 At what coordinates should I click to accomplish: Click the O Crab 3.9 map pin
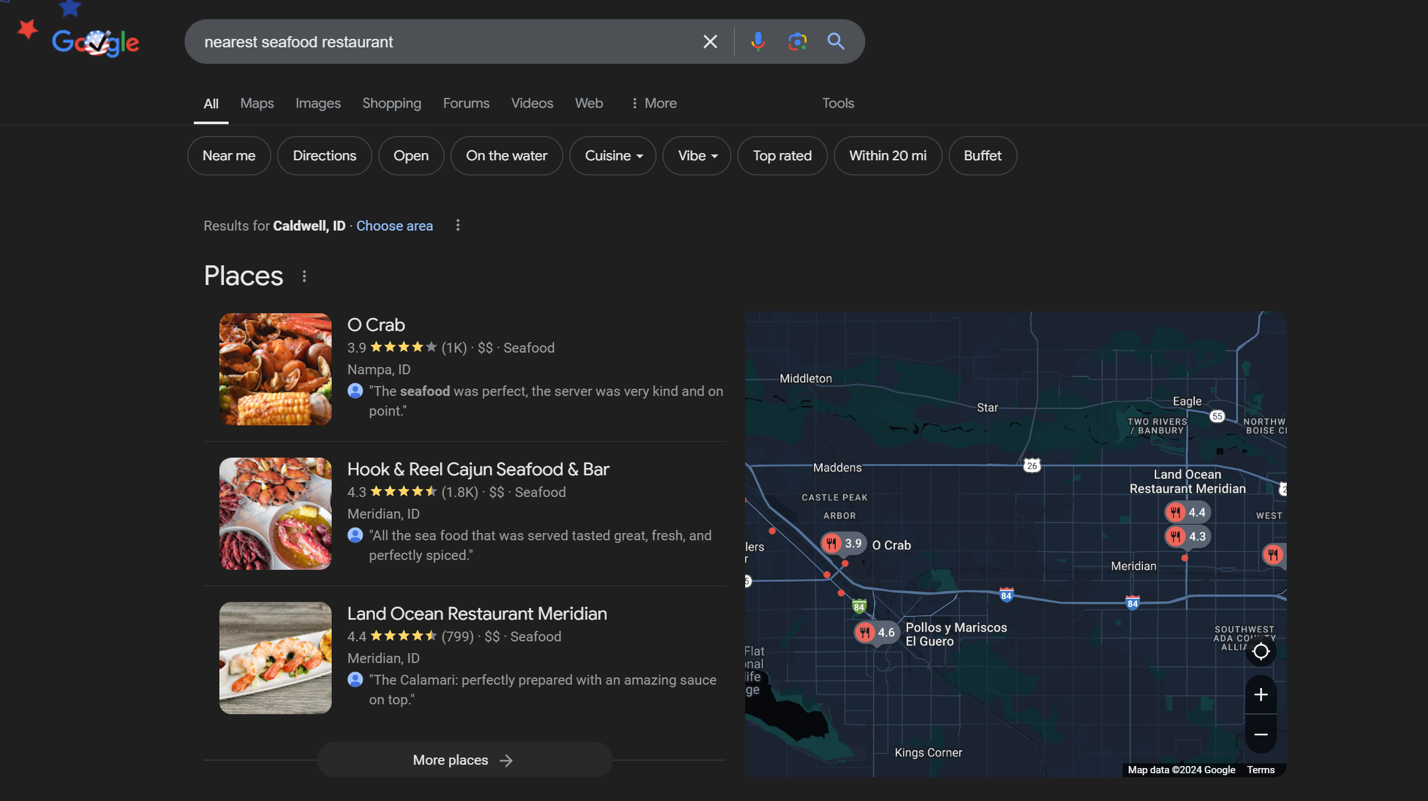coord(843,544)
